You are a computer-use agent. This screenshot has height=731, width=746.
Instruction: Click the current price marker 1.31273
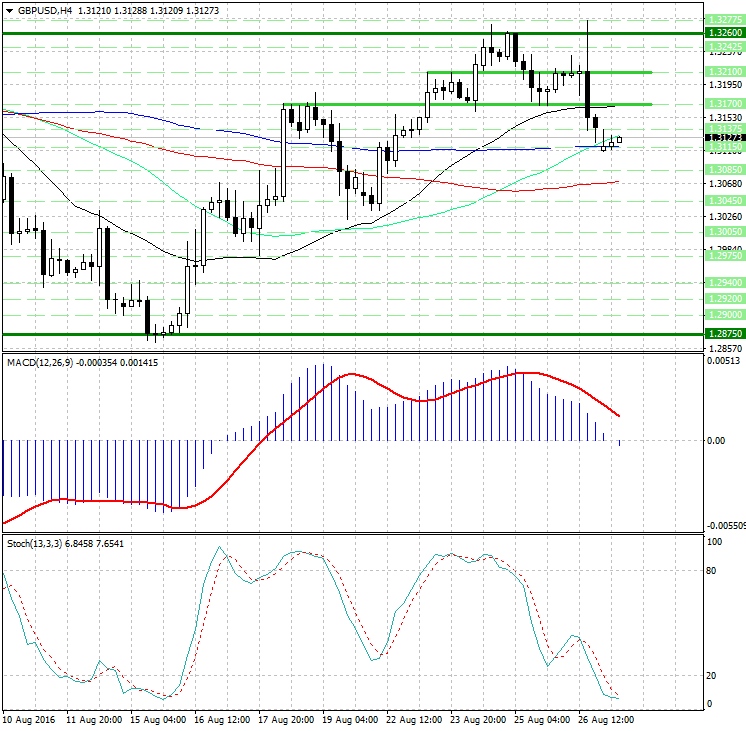(x=722, y=137)
